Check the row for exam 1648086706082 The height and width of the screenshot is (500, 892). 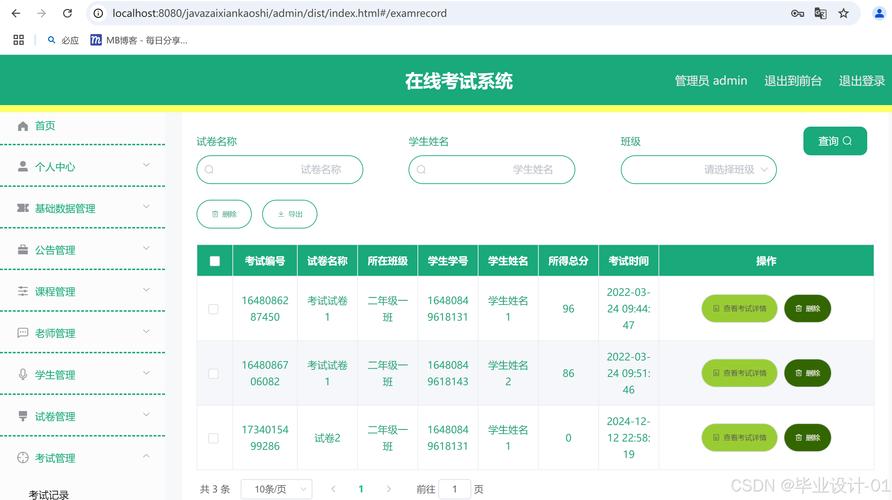(213, 374)
